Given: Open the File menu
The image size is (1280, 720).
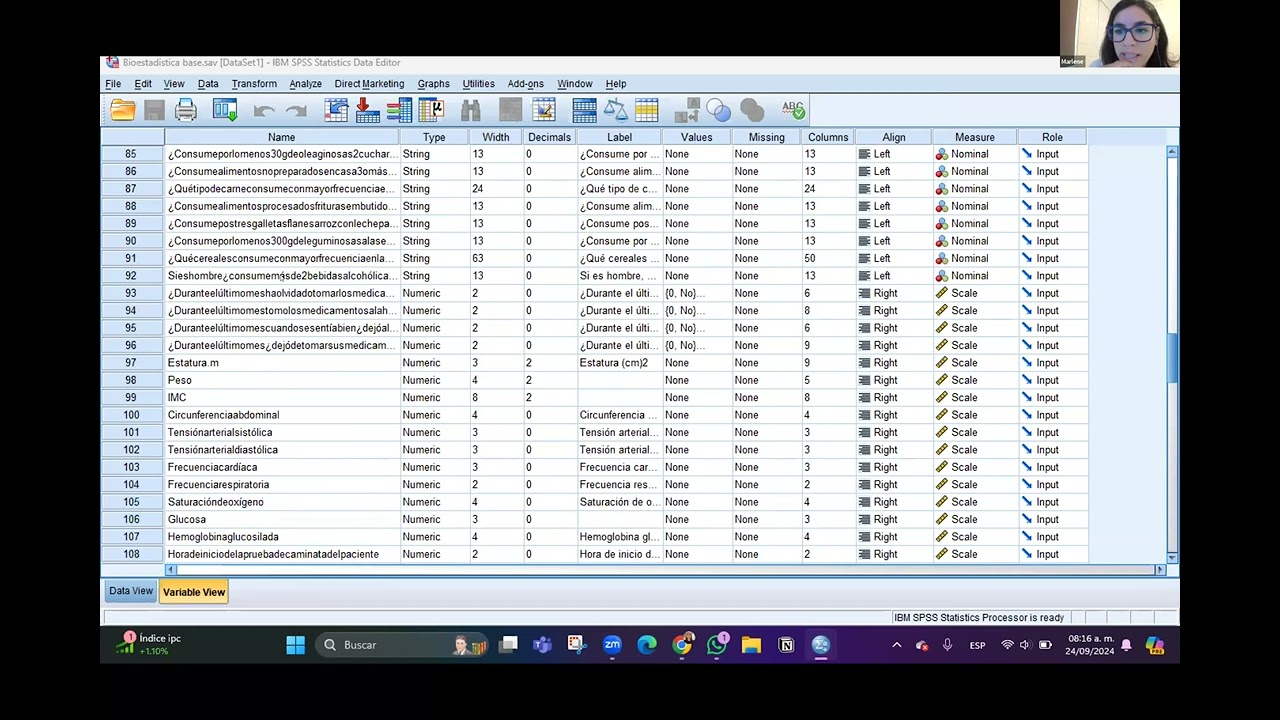Looking at the screenshot, I should click(113, 84).
